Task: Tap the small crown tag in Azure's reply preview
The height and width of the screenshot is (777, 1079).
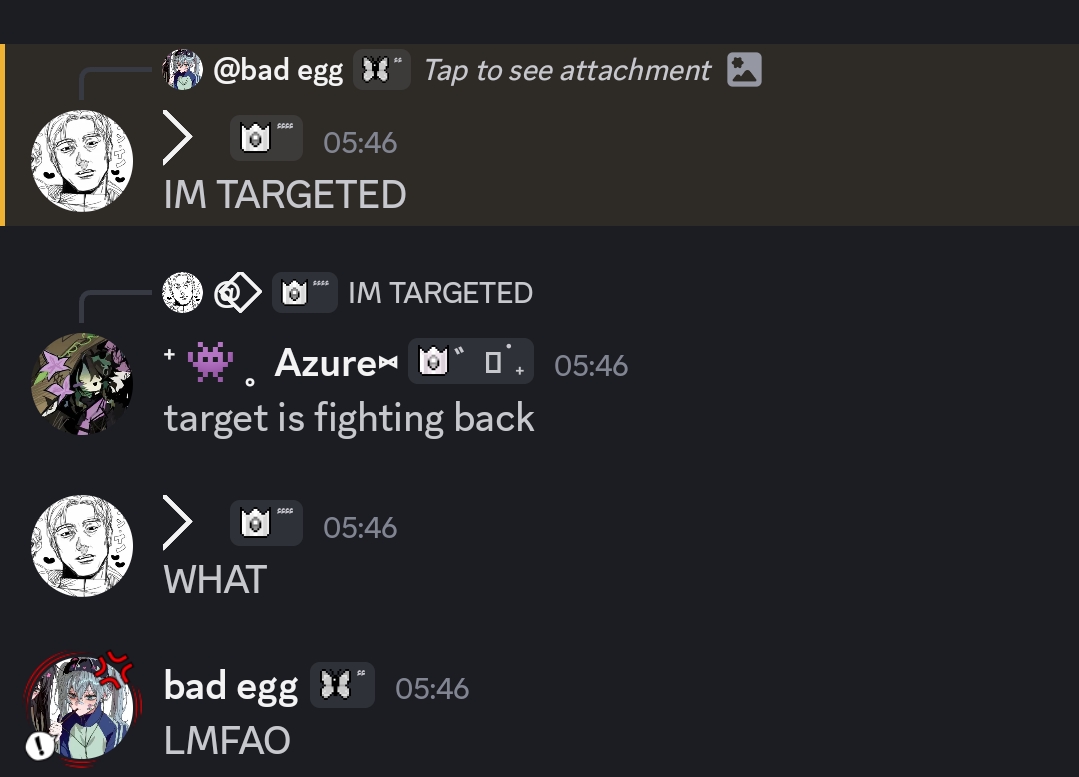Action: click(x=304, y=292)
